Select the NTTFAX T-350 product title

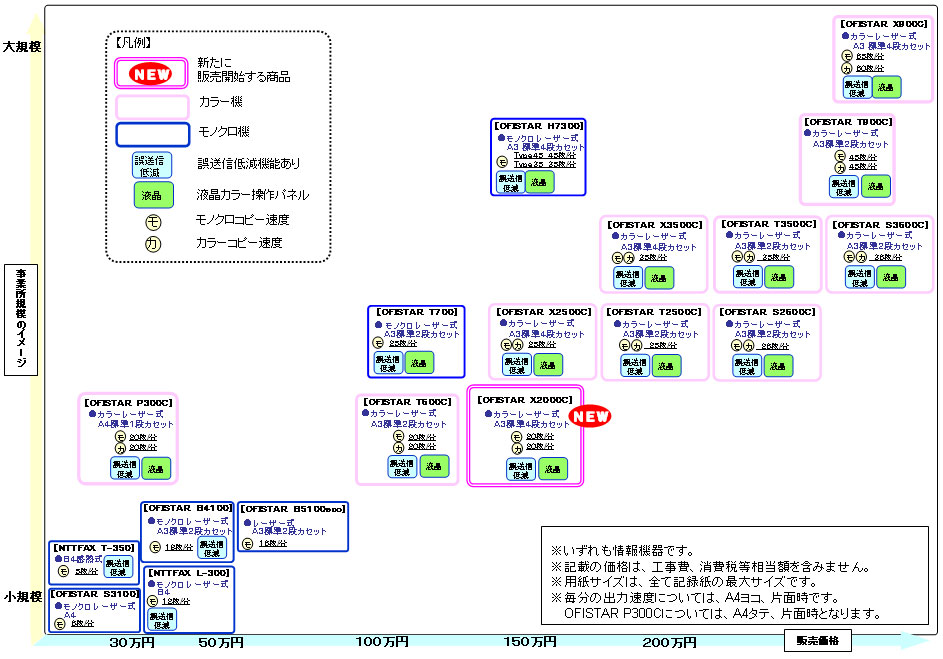tap(94, 548)
